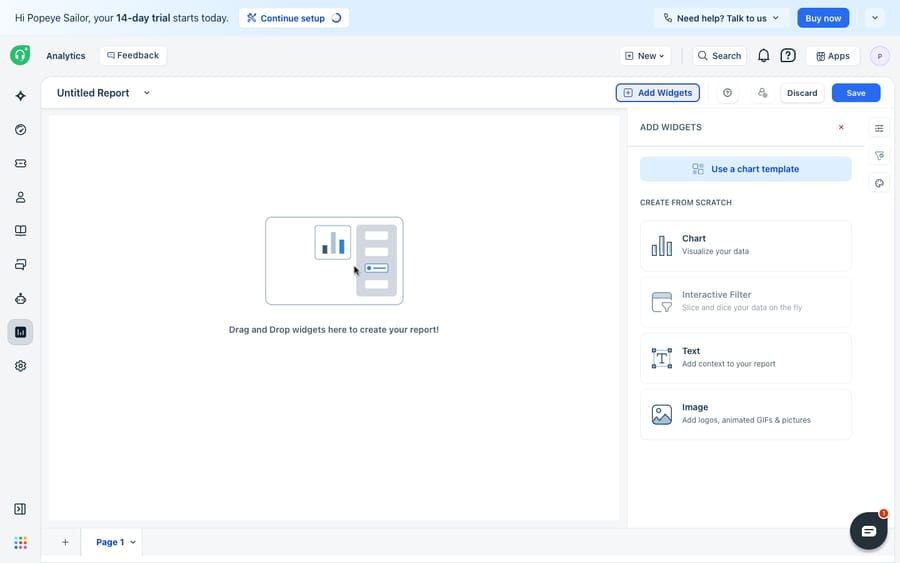Viewport: 900px width, 563px height.
Task: Open the Page 1 tab options chevron
Action: (133, 542)
